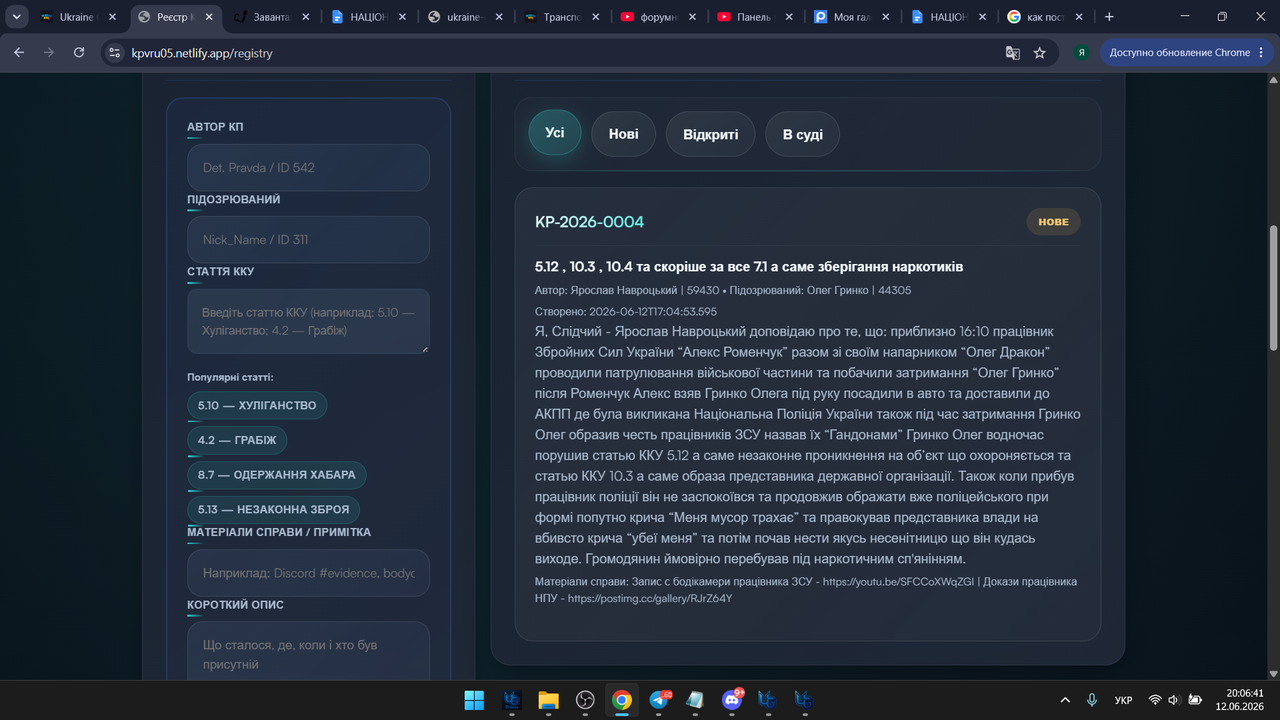
Task: Pick the 8.7 — Одержання хабара chip
Action: click(x=277, y=475)
